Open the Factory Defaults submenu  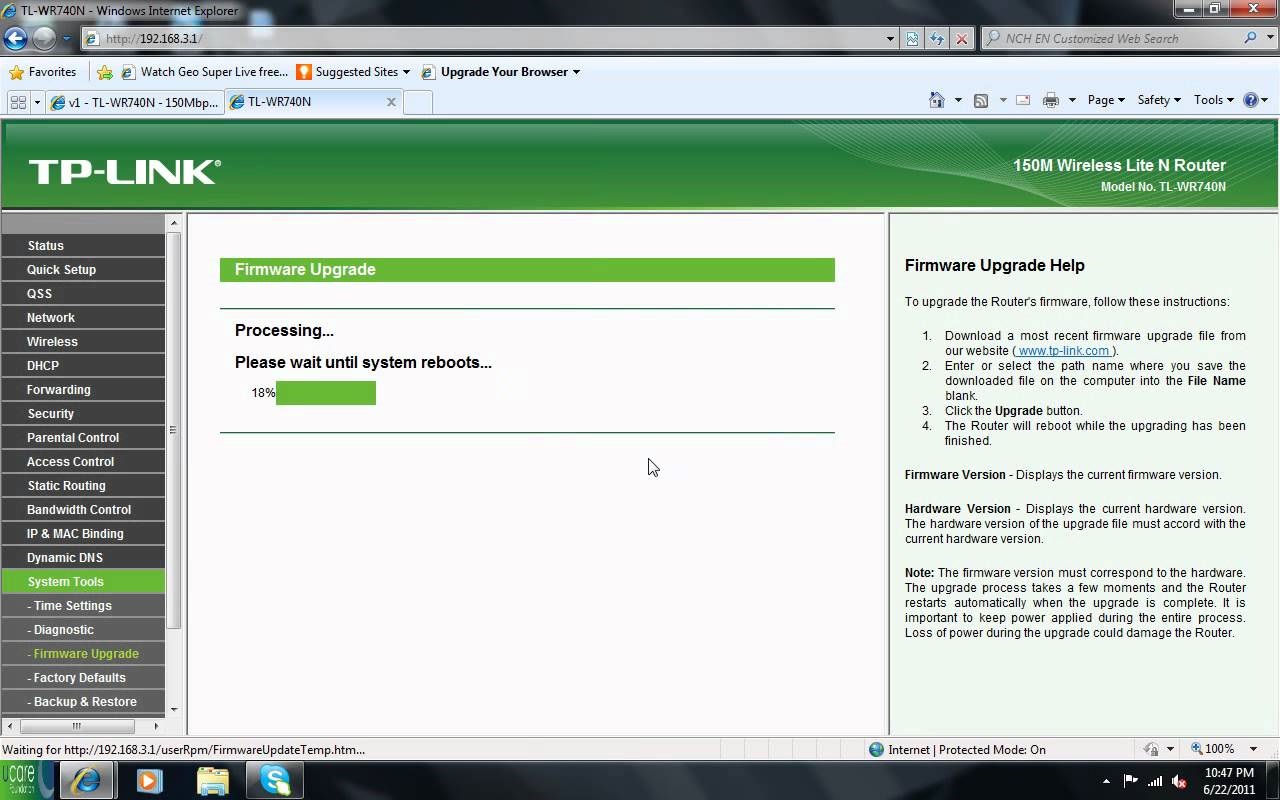83,677
